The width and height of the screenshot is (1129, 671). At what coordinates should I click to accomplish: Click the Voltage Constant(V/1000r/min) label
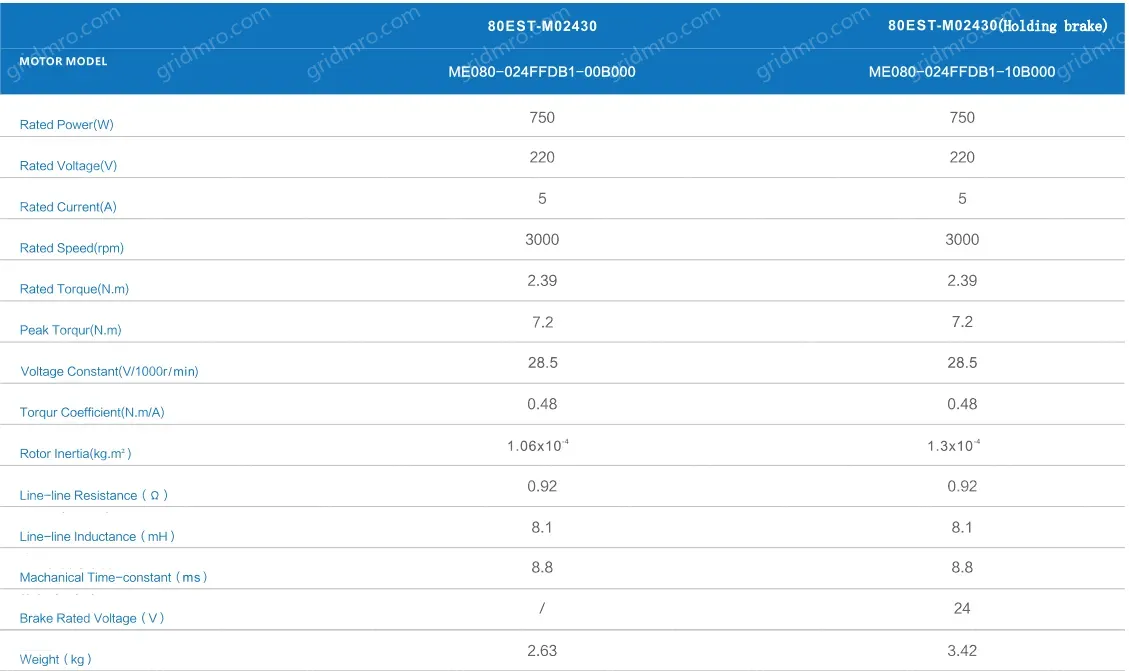click(x=109, y=371)
